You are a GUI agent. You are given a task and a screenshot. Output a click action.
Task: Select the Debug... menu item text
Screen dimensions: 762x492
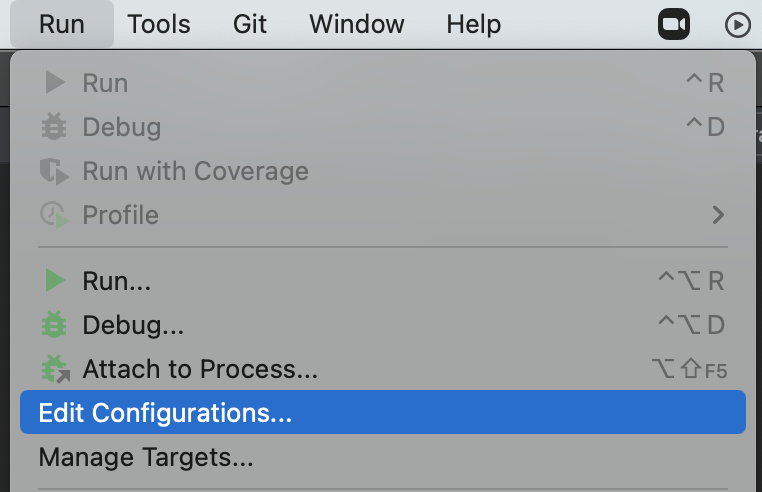coord(133,326)
